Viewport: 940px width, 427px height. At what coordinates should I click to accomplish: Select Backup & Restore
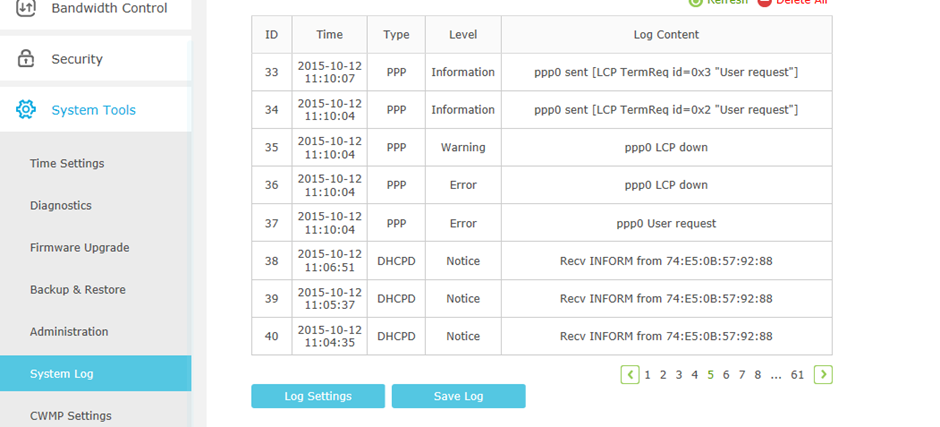(x=78, y=289)
